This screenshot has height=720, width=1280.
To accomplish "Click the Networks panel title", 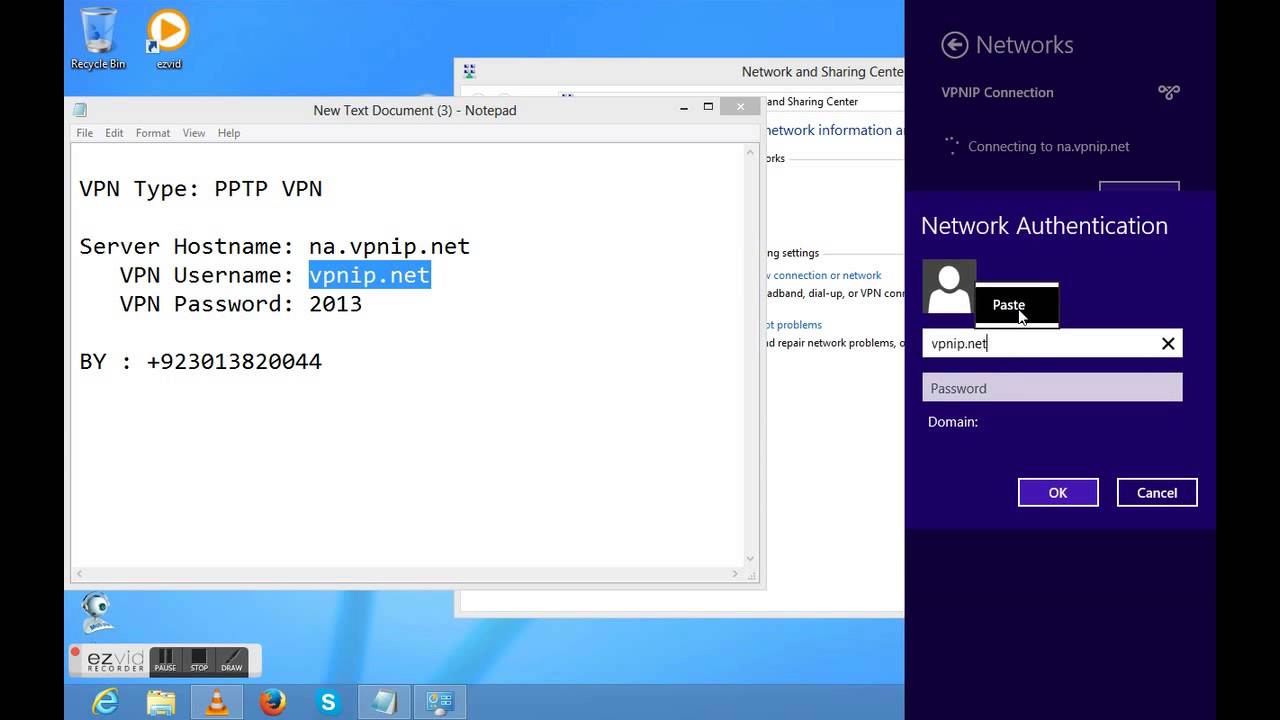I will [1024, 45].
